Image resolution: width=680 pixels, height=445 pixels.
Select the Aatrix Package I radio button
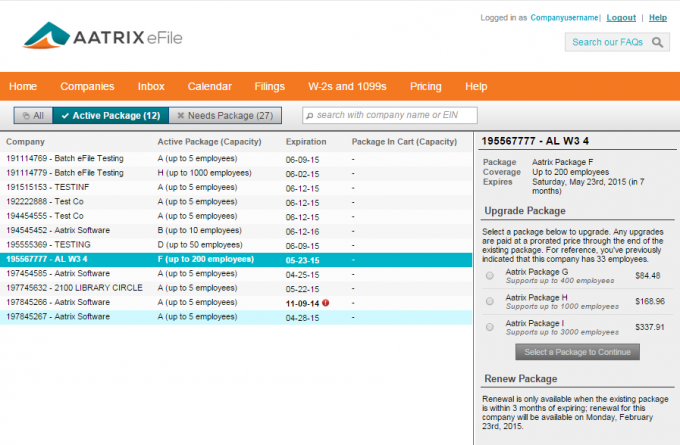coord(490,327)
